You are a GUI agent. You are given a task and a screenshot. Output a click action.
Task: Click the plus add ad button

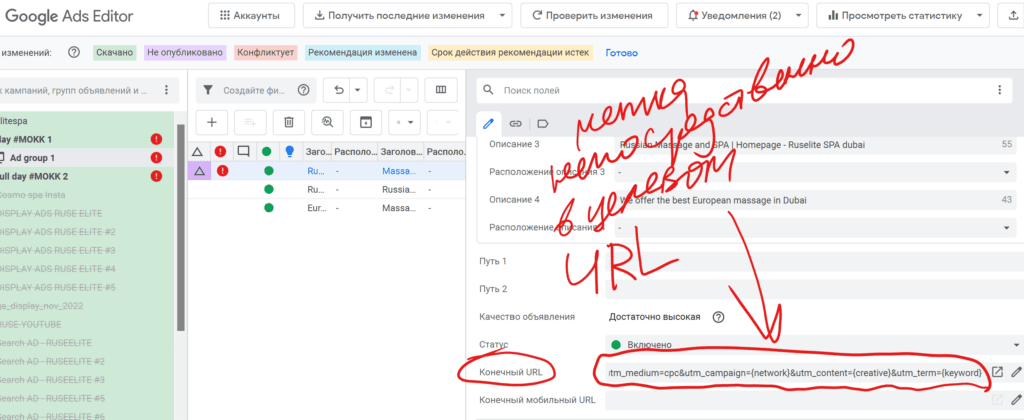(212, 121)
